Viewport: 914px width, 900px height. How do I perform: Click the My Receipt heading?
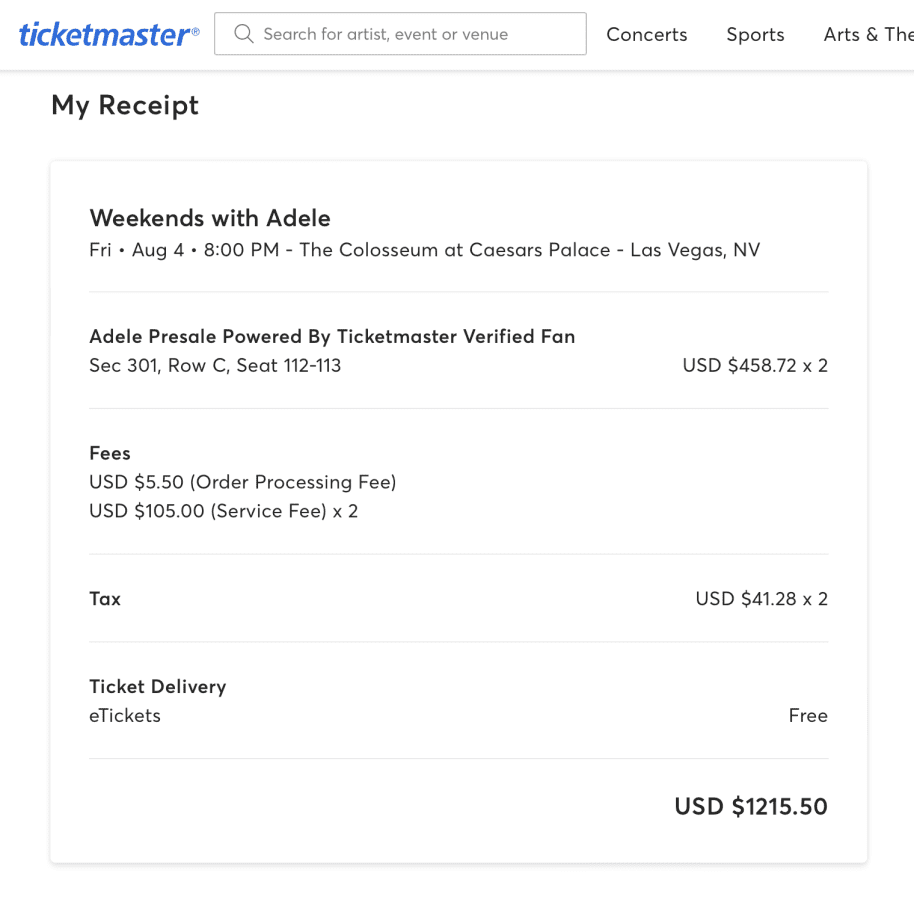pyautogui.click(x=125, y=105)
